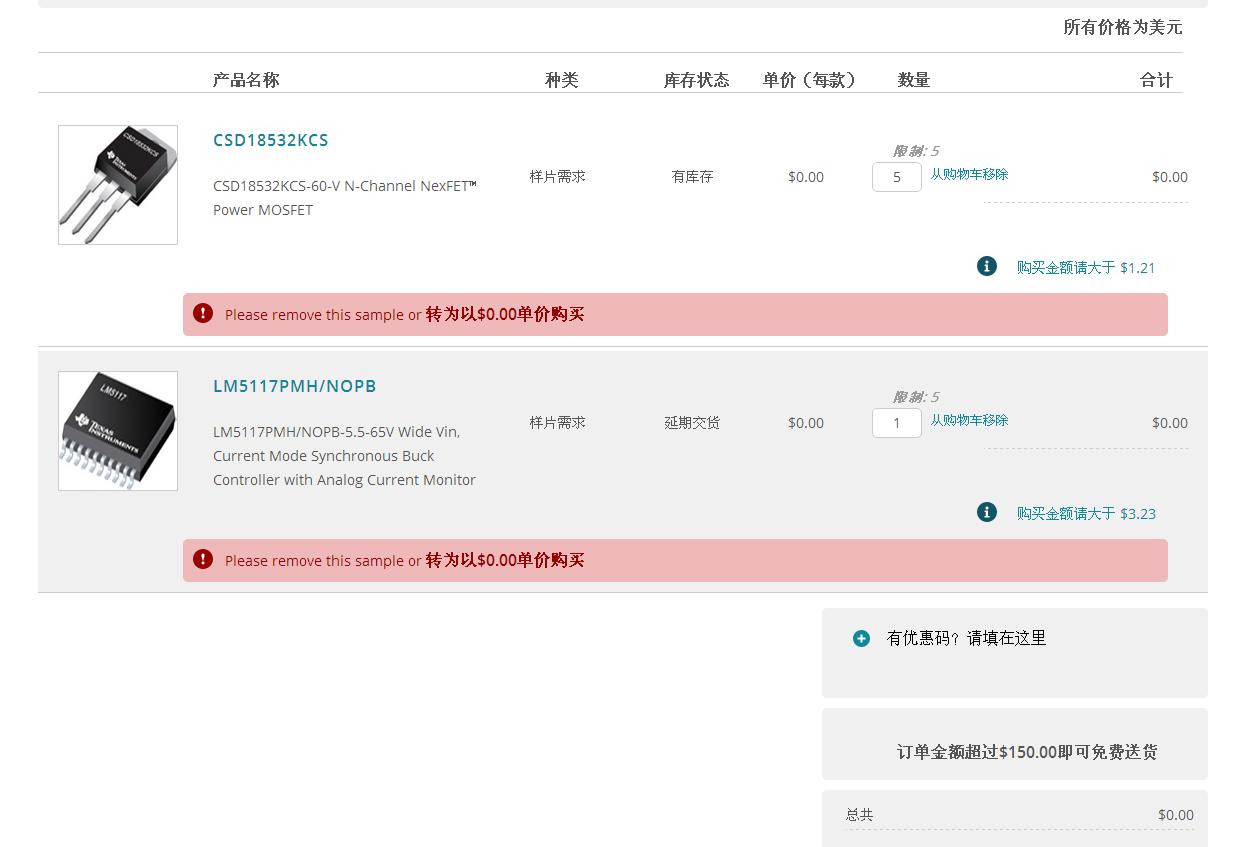Open the CSD18532KCS product link
The width and height of the screenshot is (1251, 847).
click(270, 140)
